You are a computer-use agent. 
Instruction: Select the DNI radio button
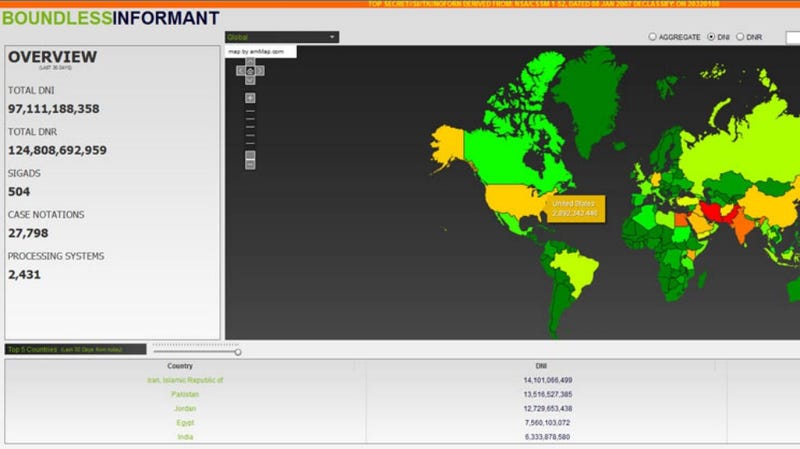click(x=711, y=37)
